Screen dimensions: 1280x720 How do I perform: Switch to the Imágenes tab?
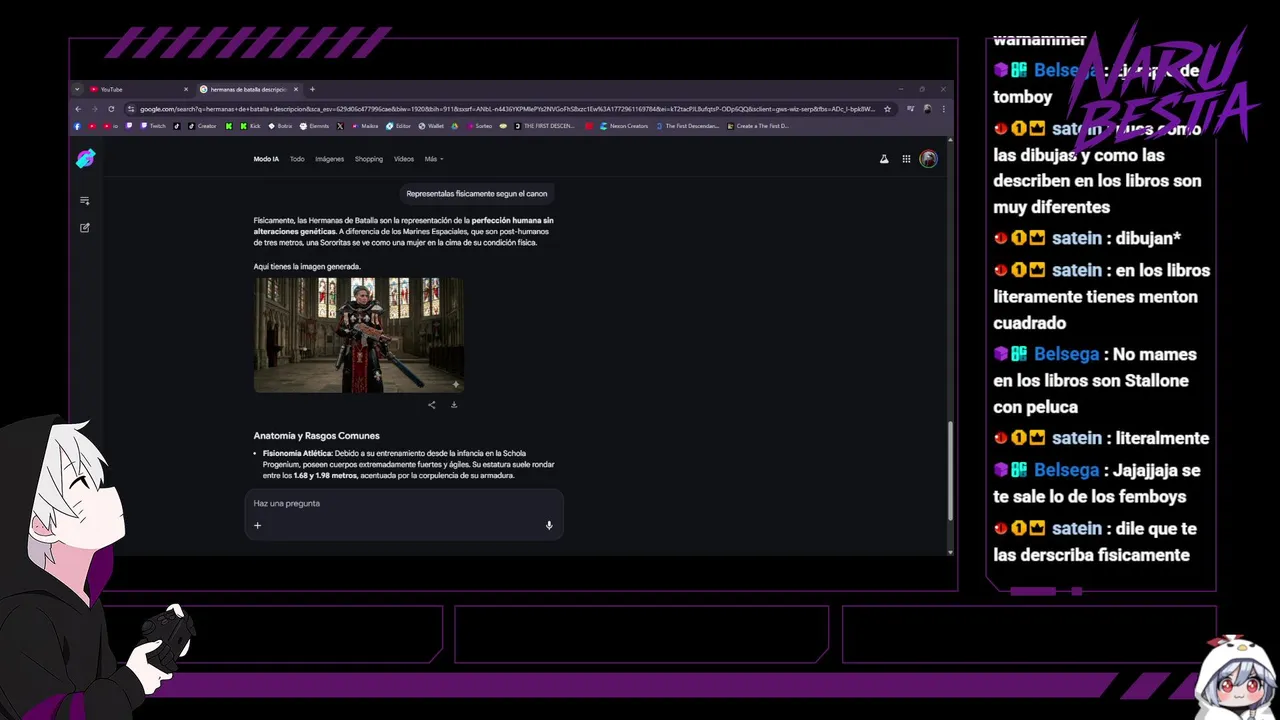[329, 159]
